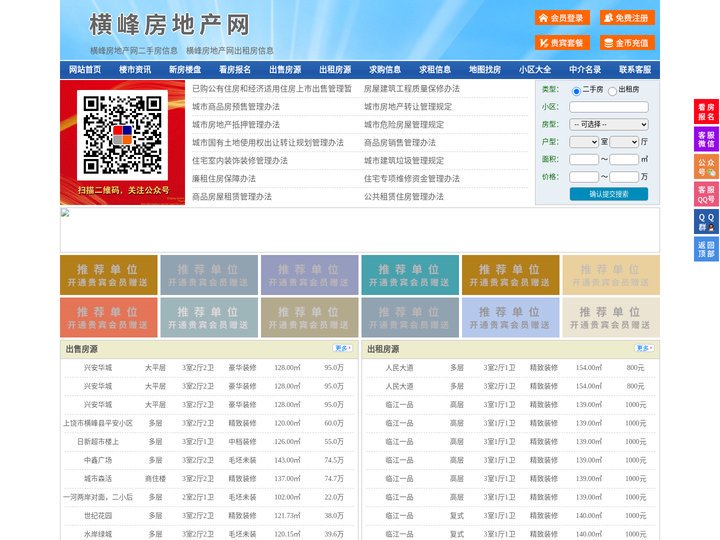The width and height of the screenshot is (720, 540).
Task: Focus the minimum 面积 field
Action: pyautogui.click(x=584, y=159)
